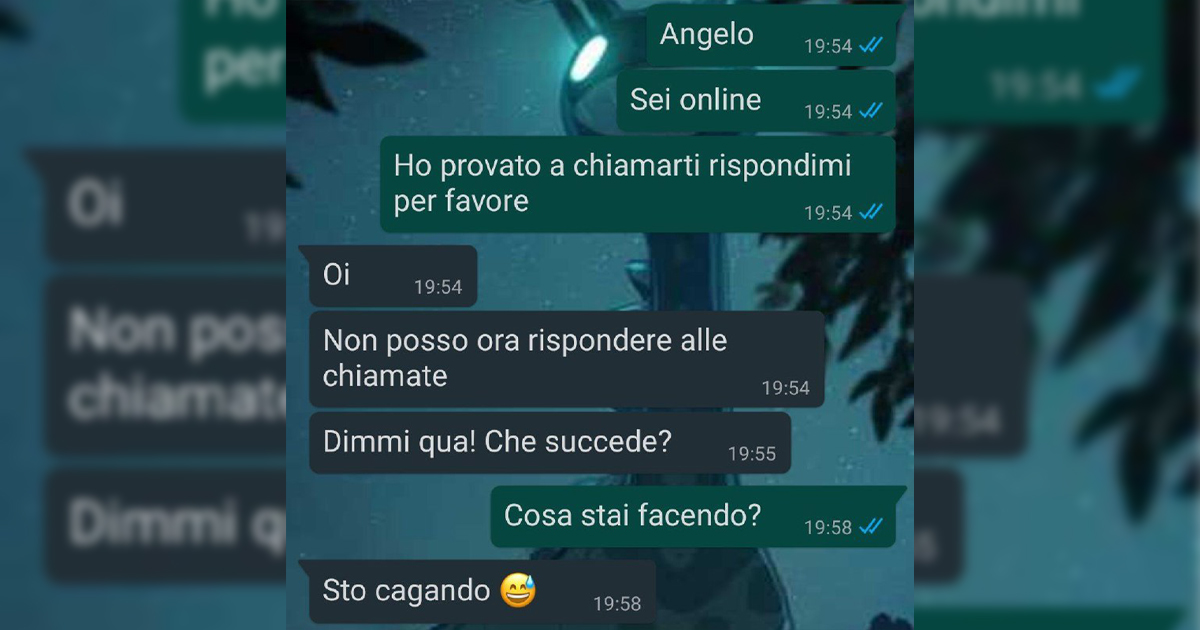
Task: Click read-receipt double check on 'Angelo' message
Action: [871, 46]
